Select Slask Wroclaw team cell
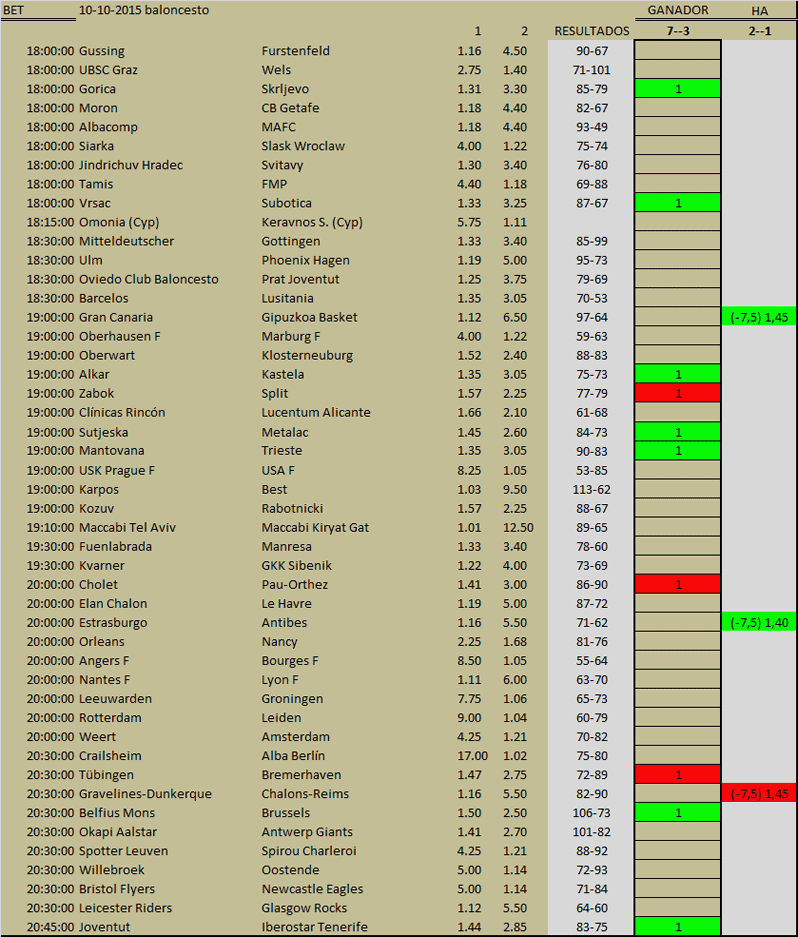Image resolution: width=798 pixels, height=937 pixels. click(303, 146)
